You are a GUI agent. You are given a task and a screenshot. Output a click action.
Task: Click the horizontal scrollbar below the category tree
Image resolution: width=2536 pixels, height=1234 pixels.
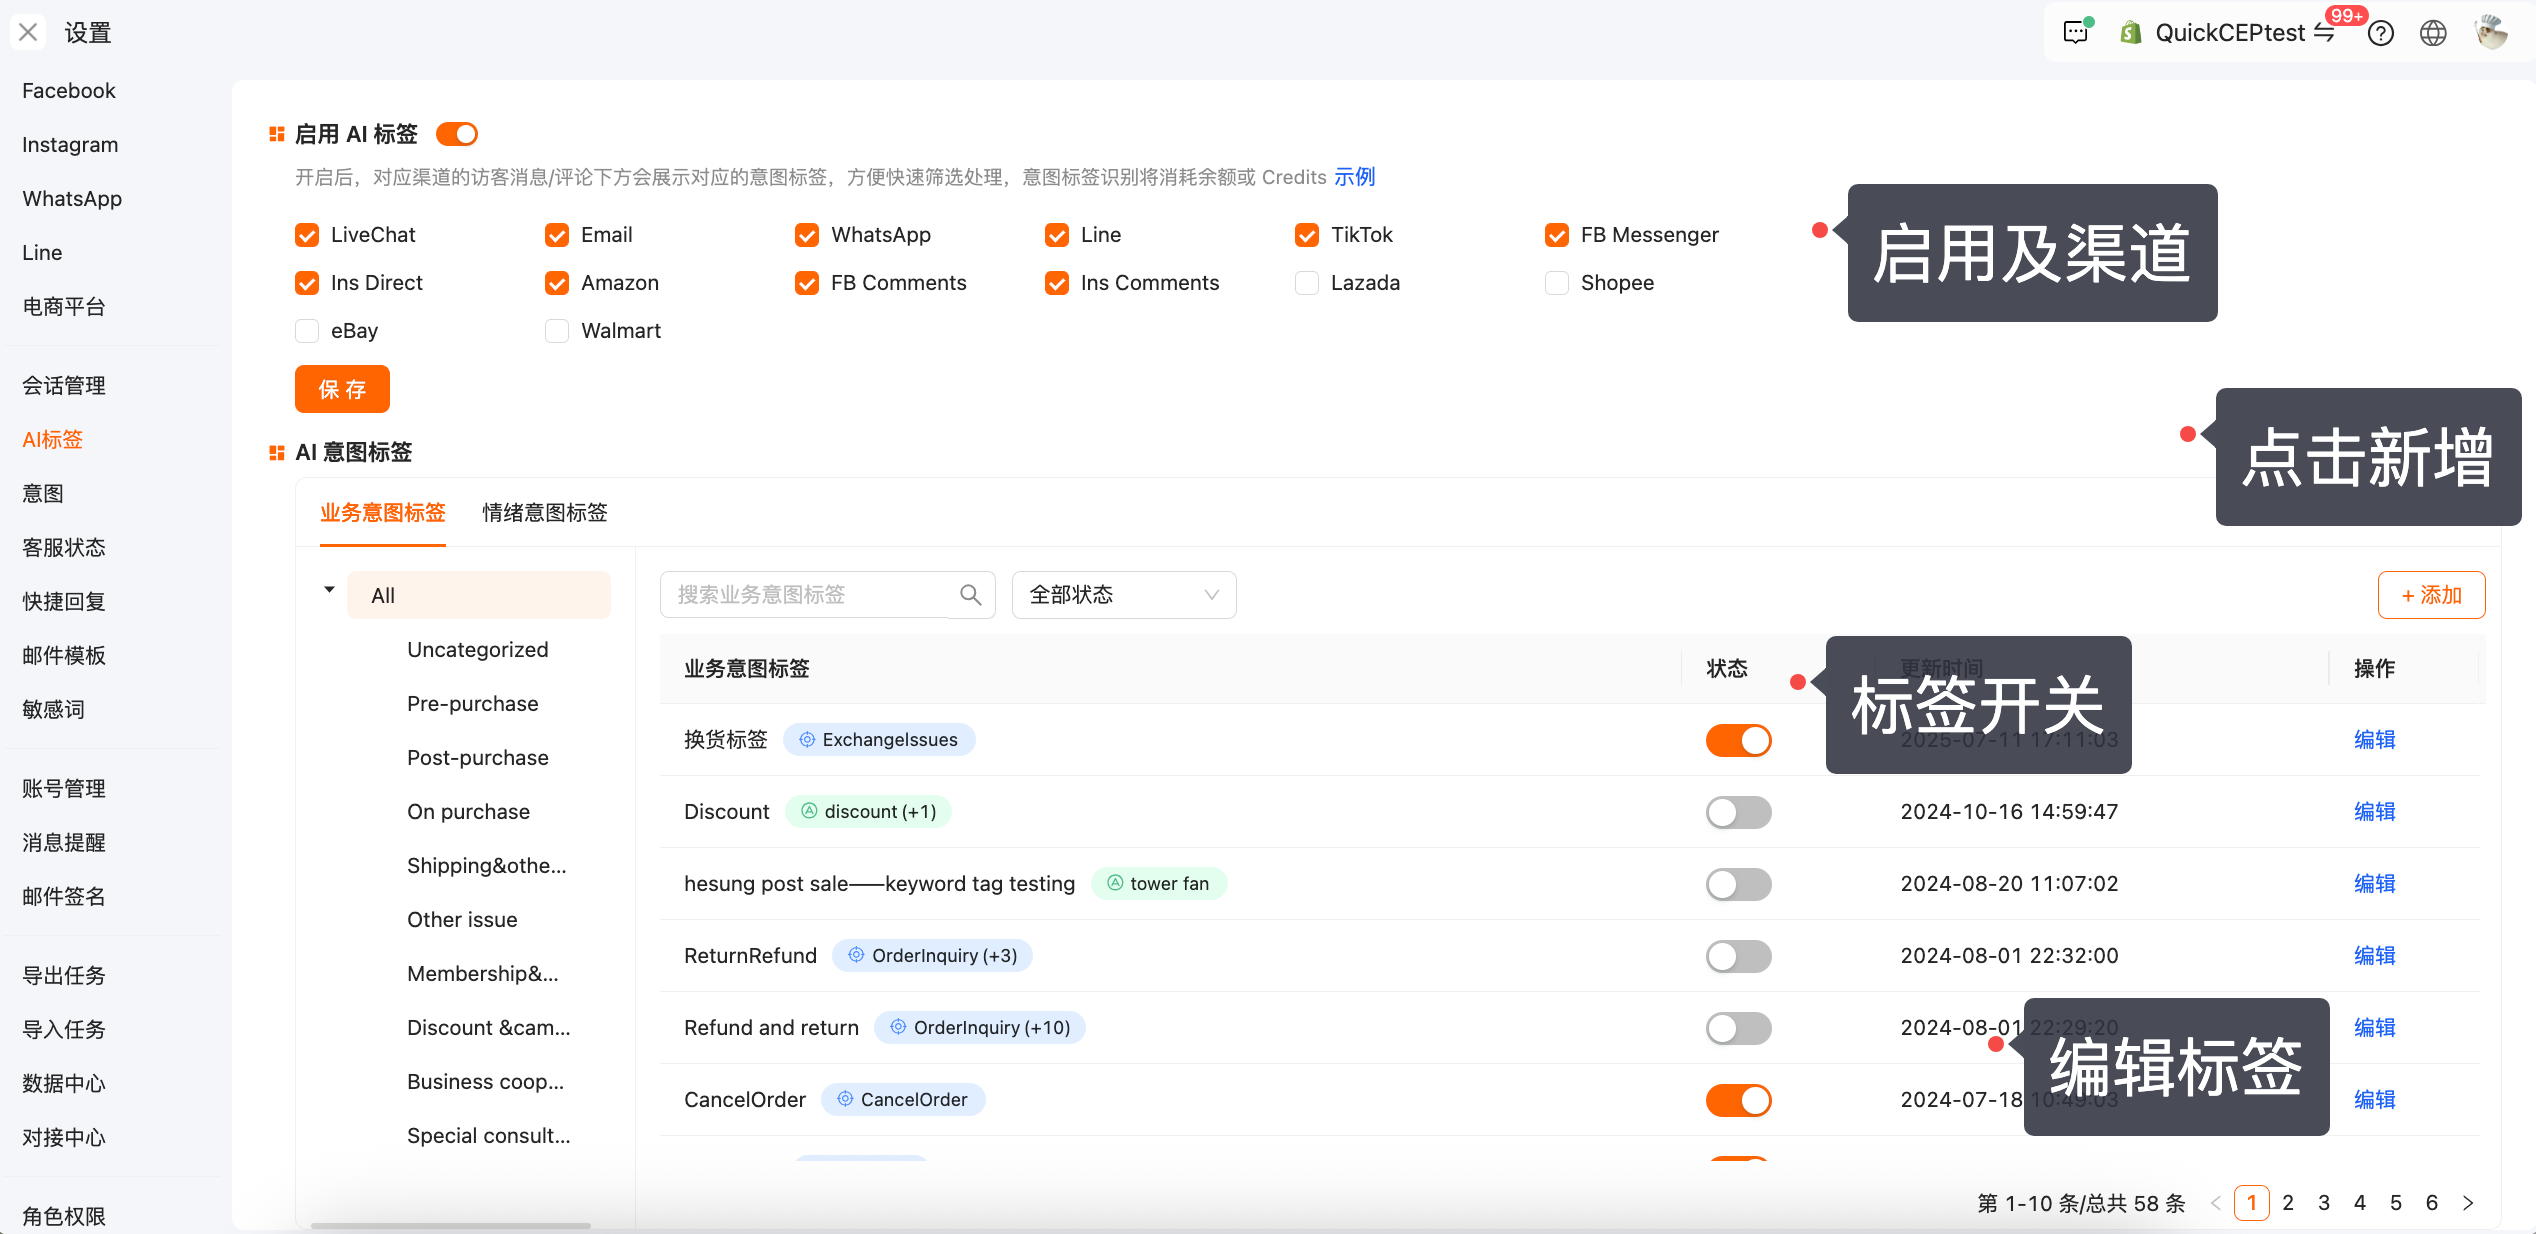[451, 1225]
